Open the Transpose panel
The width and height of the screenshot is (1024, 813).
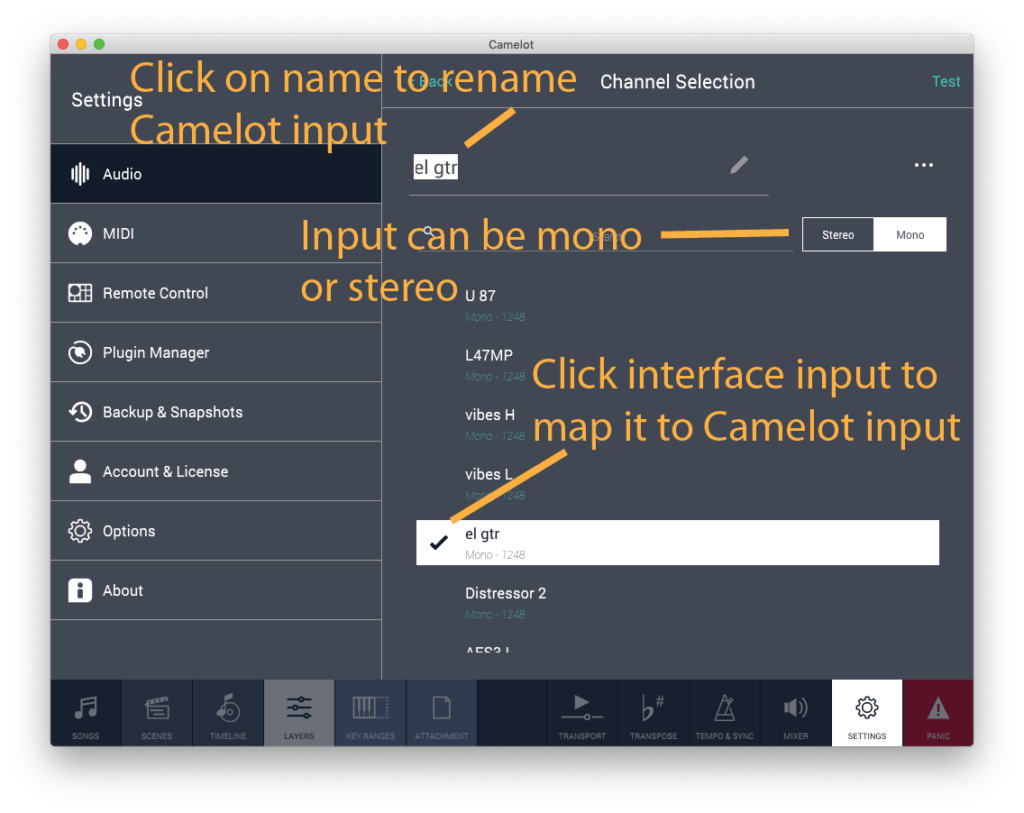tap(653, 712)
